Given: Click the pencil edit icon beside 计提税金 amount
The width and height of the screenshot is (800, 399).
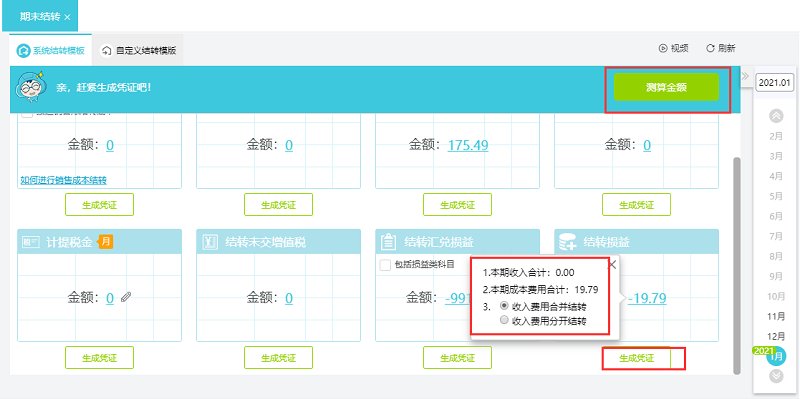Looking at the screenshot, I should (x=126, y=298).
